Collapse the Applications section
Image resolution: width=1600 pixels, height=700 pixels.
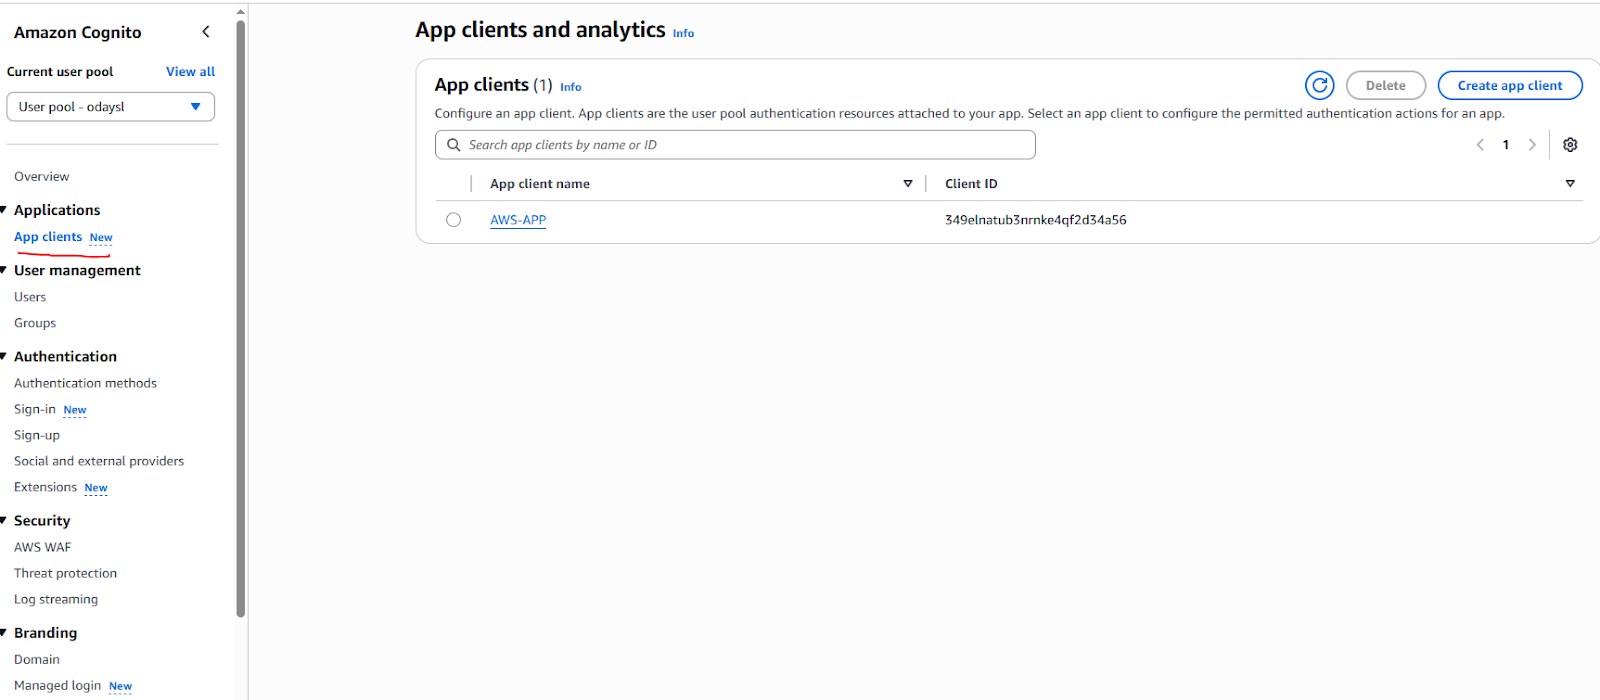[5, 210]
